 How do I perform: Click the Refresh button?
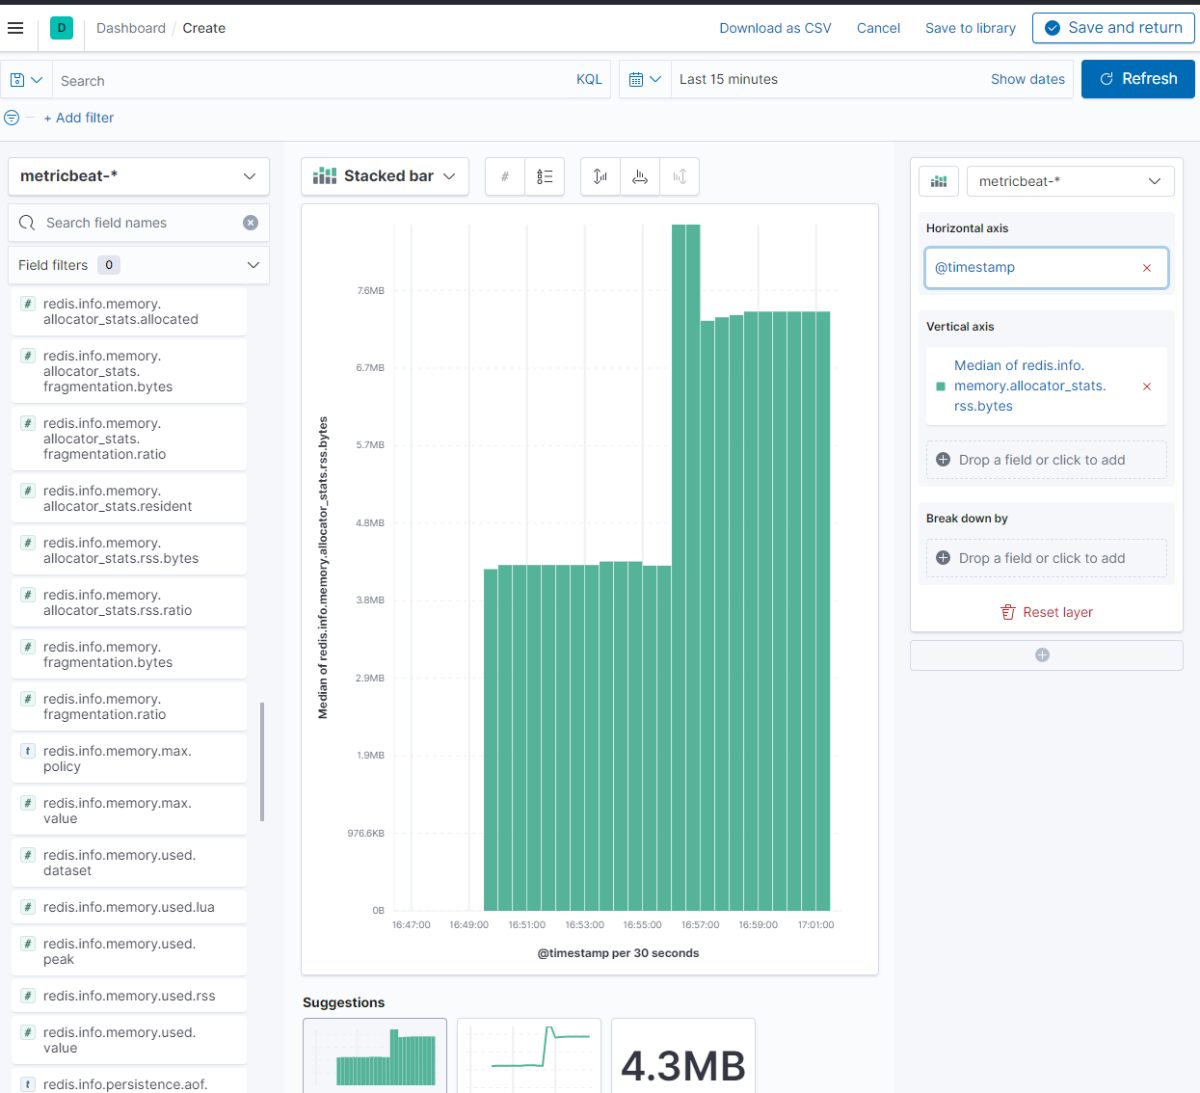coord(1137,79)
